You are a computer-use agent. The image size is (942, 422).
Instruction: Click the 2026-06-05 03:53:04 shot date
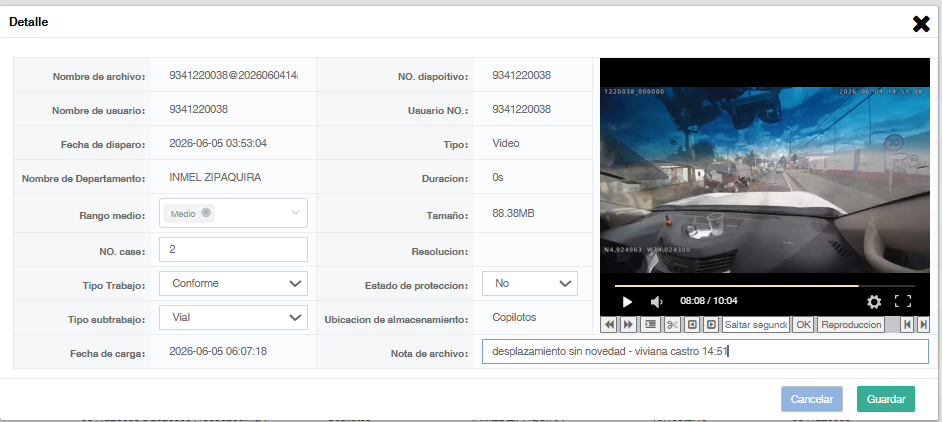pos(218,143)
